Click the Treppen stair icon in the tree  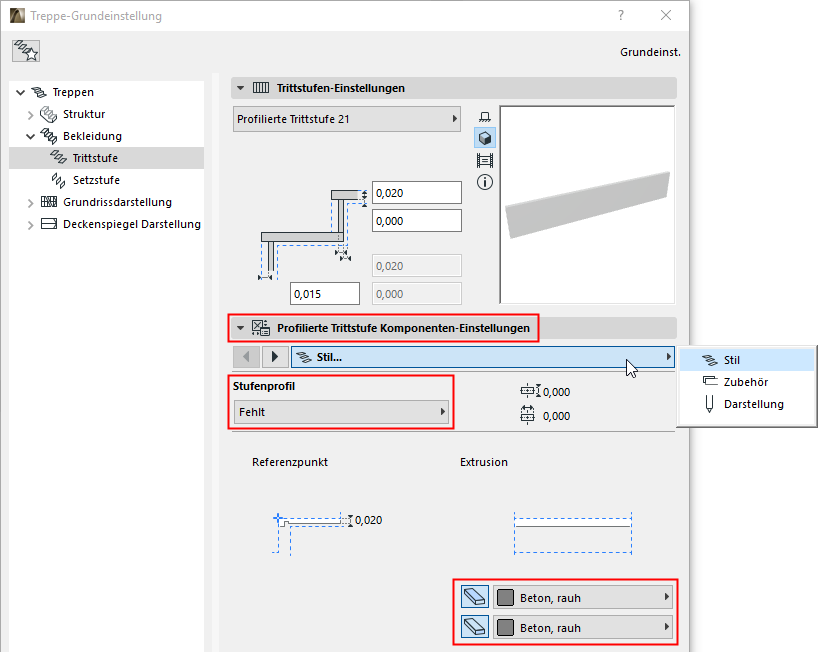[39, 92]
